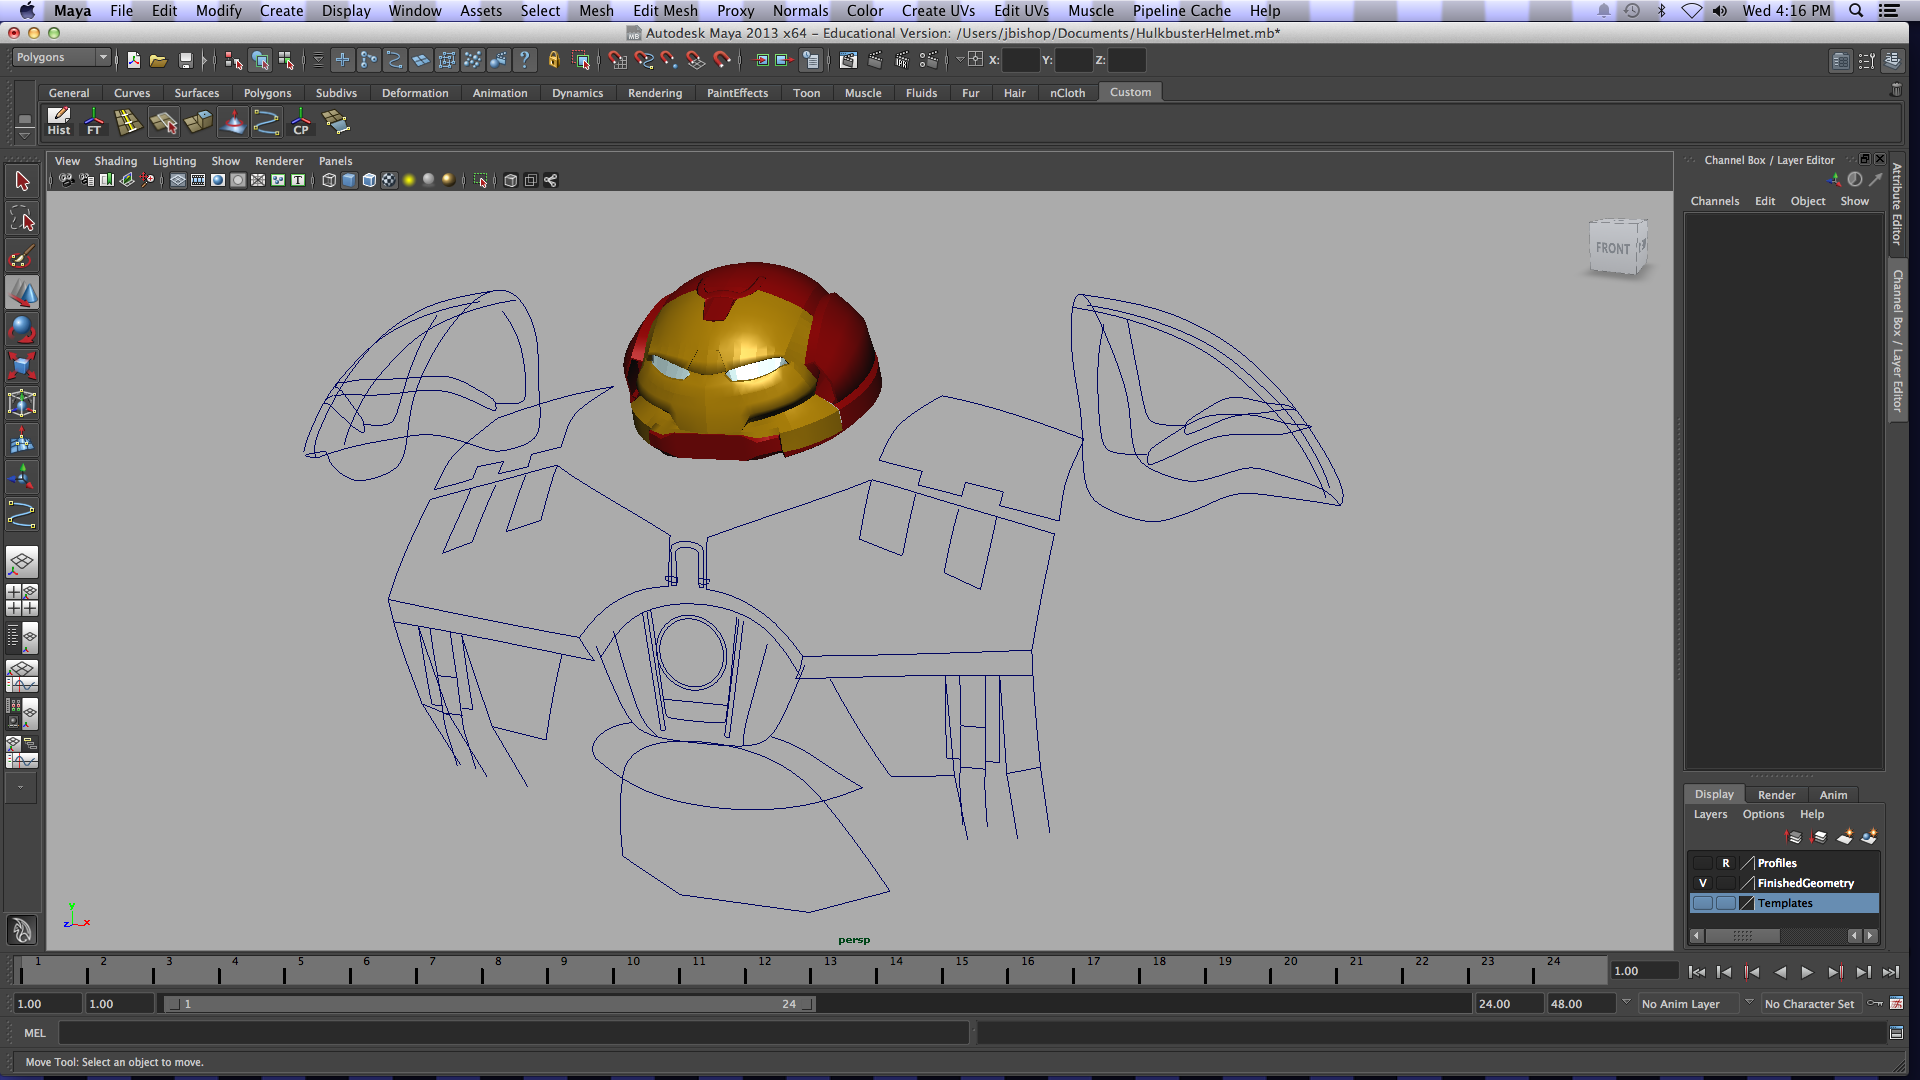
Task: Toggle viewport grid icon
Action: click(178, 180)
